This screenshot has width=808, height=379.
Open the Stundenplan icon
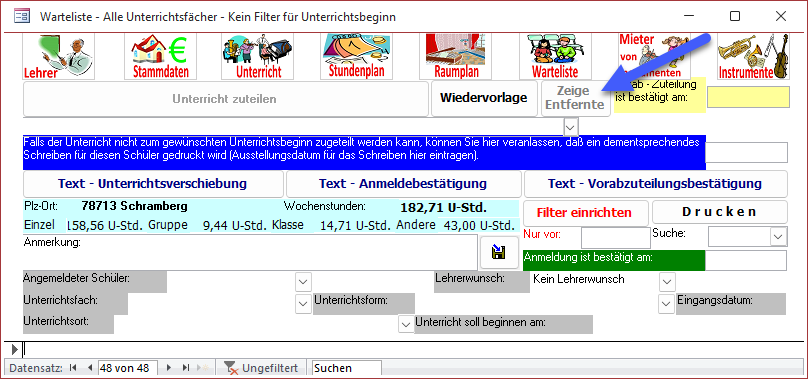[357, 56]
